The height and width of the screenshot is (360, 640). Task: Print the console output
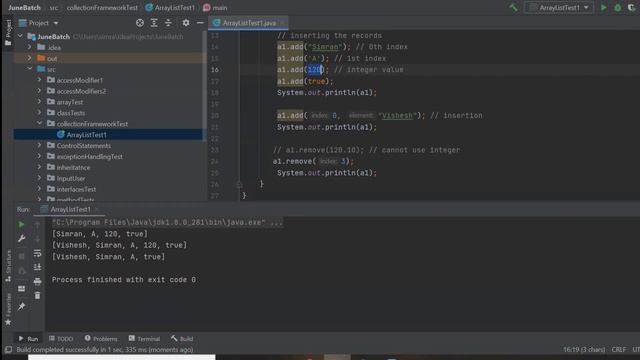click(37, 281)
